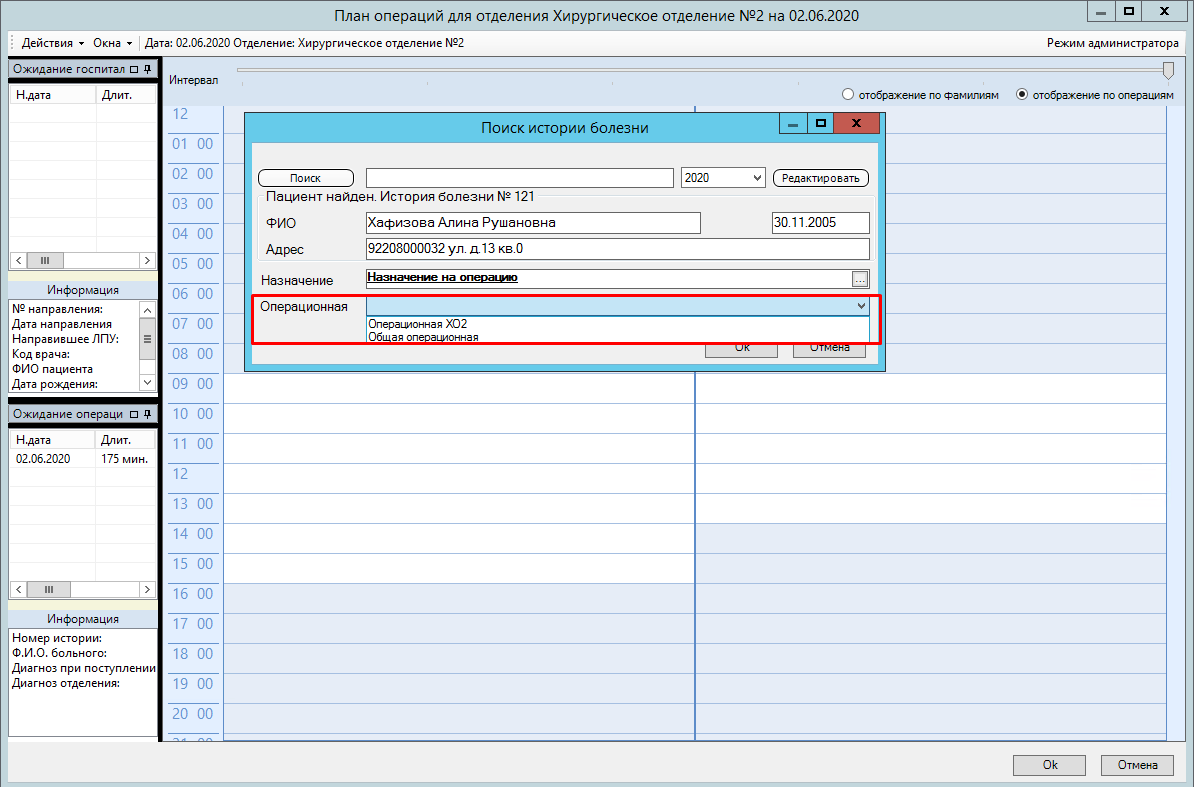Image resolution: width=1194 pixels, height=787 pixels.
Task: Choose Операционная ХО2 from the list
Action: point(618,324)
